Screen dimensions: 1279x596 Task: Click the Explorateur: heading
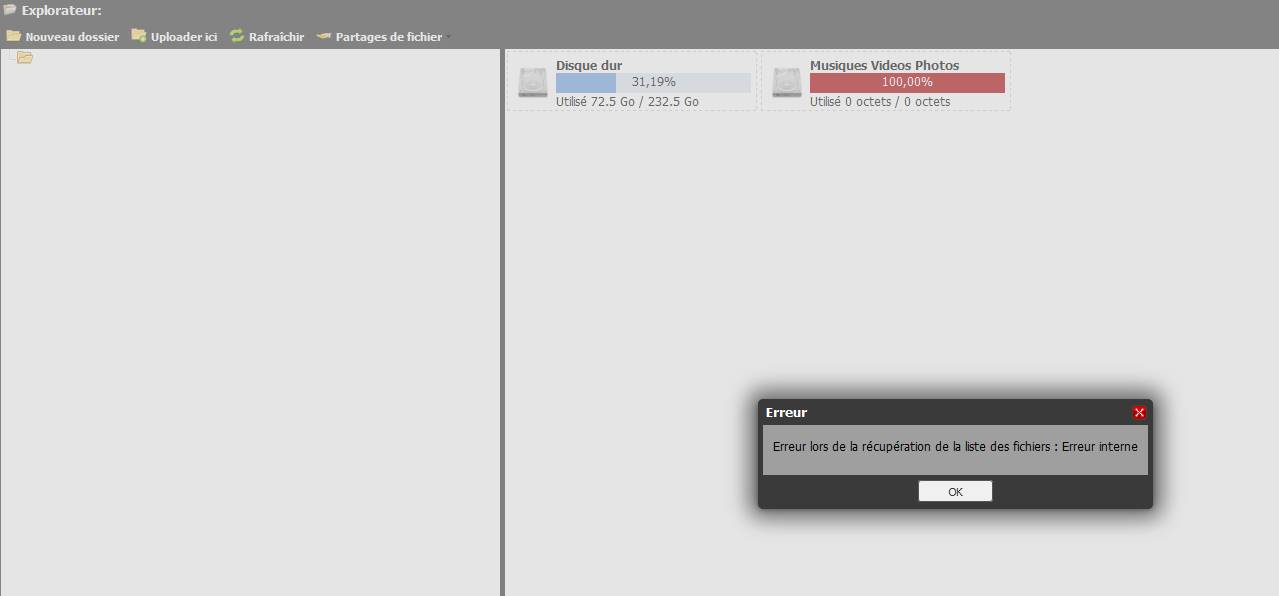coord(62,11)
